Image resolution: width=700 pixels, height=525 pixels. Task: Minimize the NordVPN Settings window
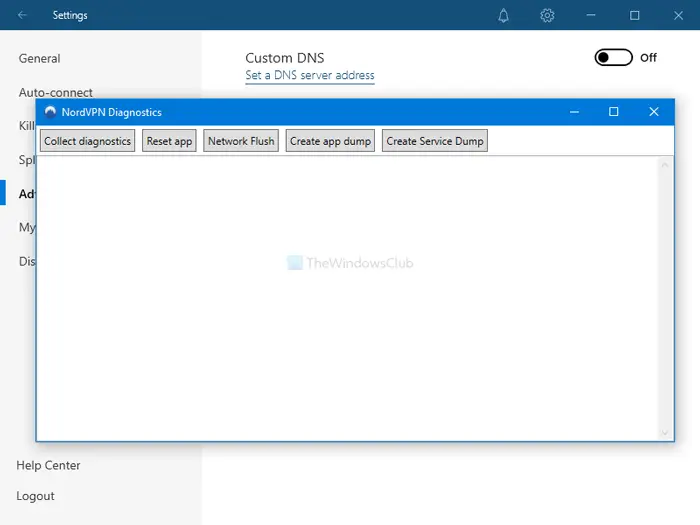pos(591,15)
